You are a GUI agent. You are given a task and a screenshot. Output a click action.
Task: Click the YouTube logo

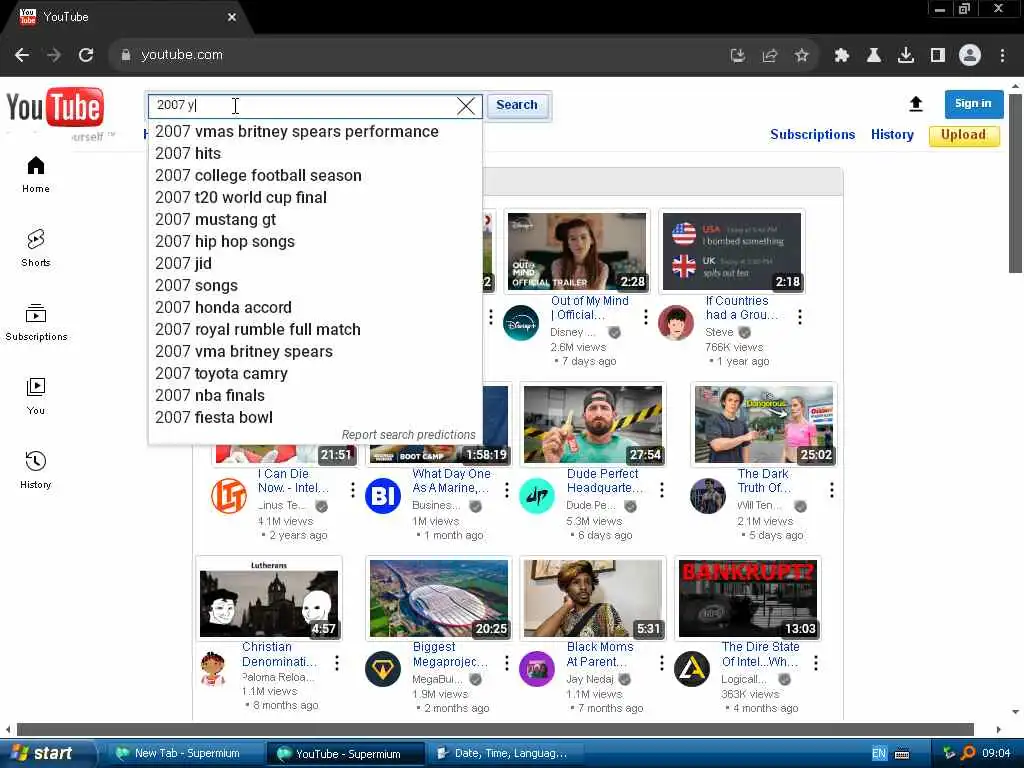(x=55, y=106)
